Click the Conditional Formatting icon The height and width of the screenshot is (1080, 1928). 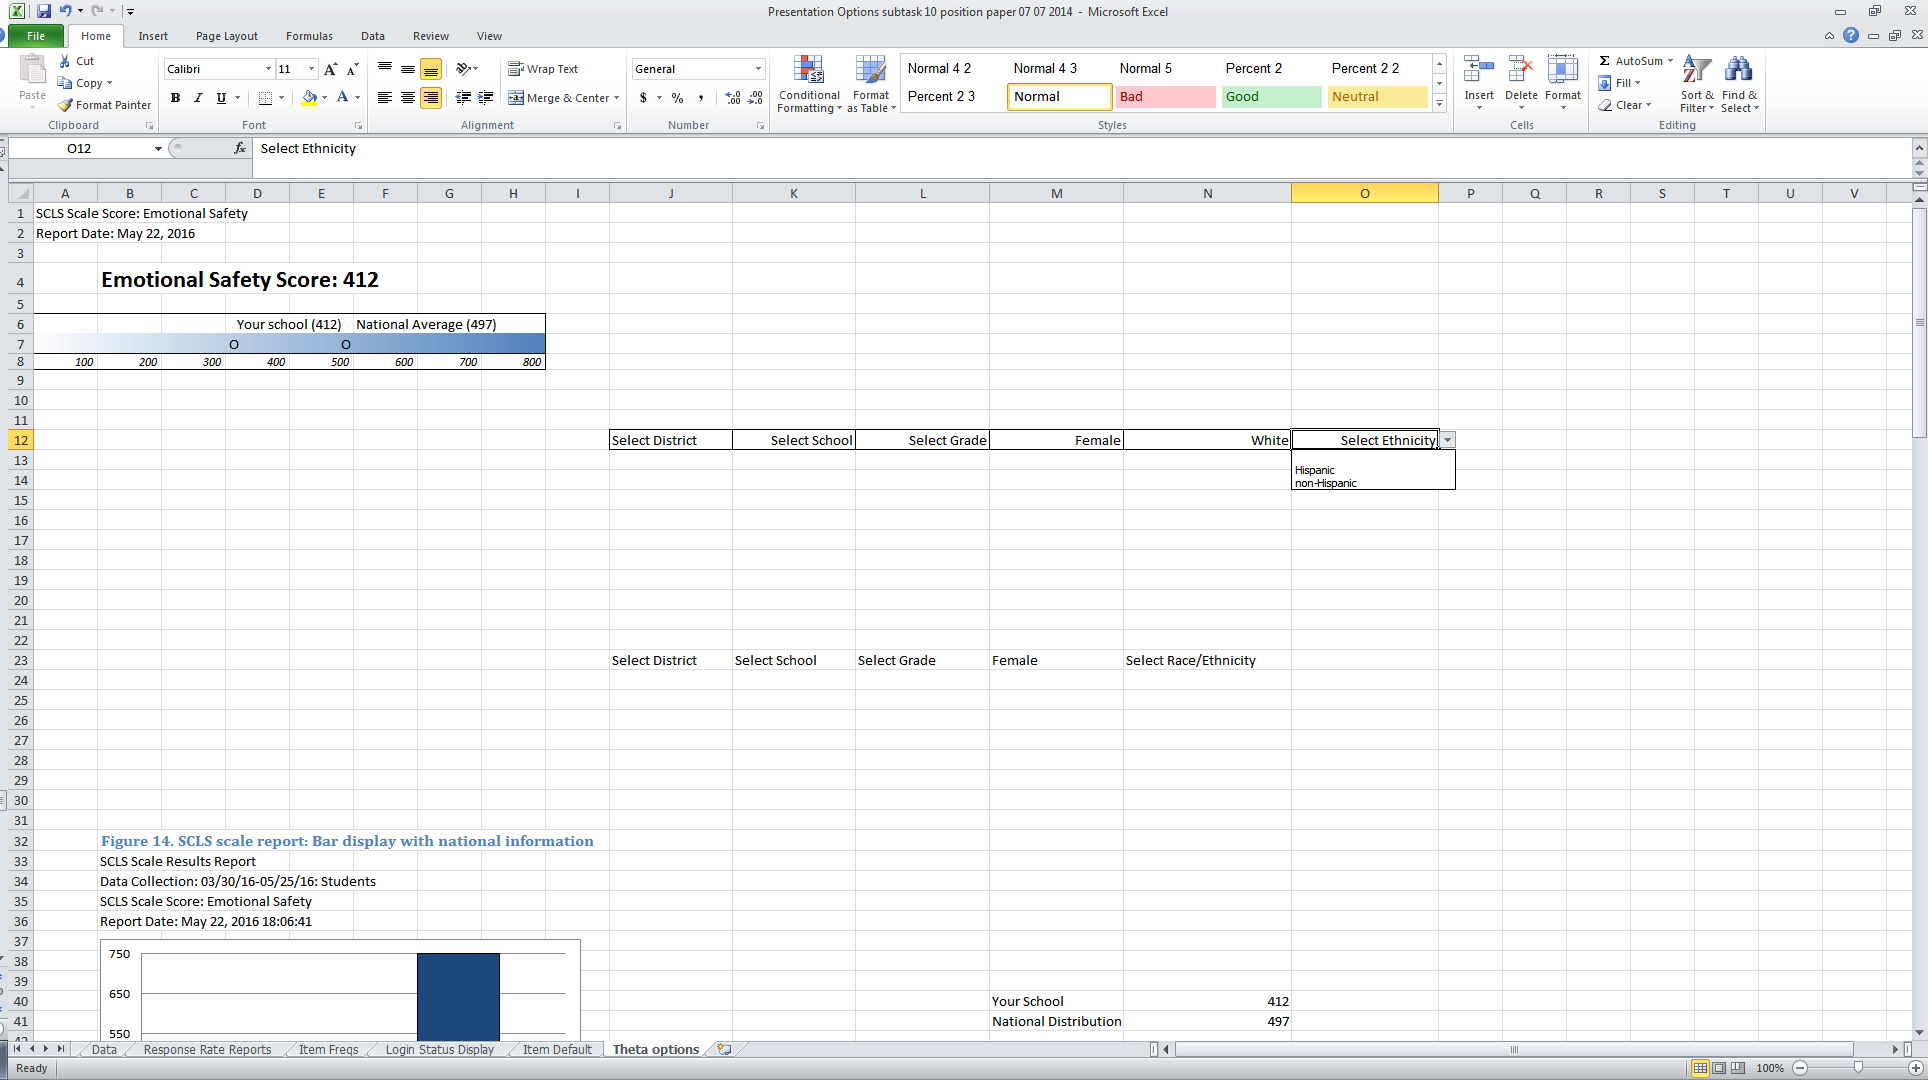pos(808,70)
